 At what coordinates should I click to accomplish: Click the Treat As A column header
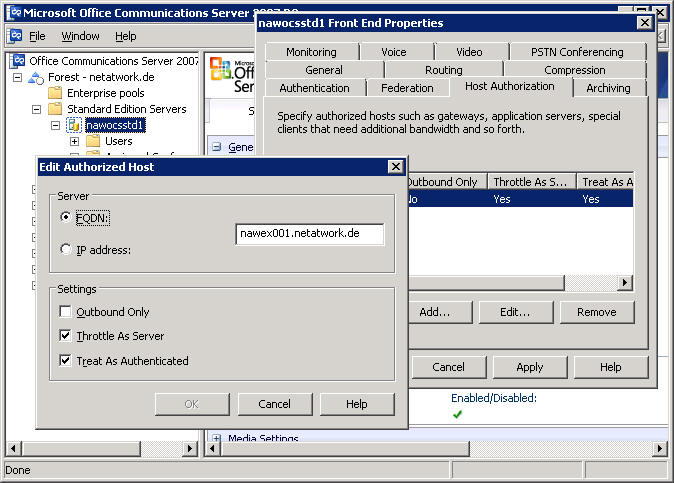pos(606,182)
